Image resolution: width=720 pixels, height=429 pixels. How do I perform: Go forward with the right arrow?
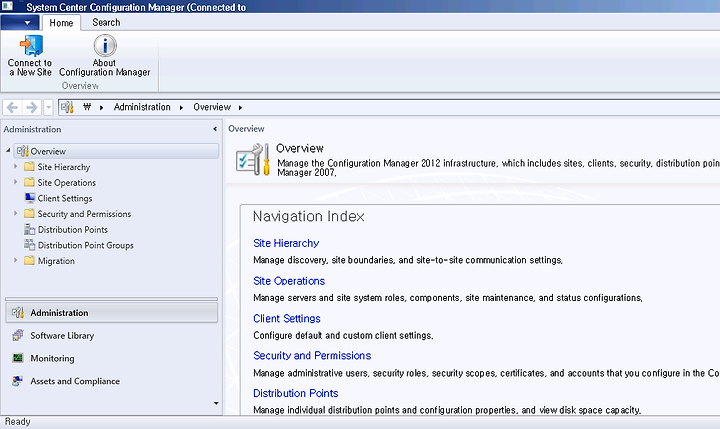(32, 107)
